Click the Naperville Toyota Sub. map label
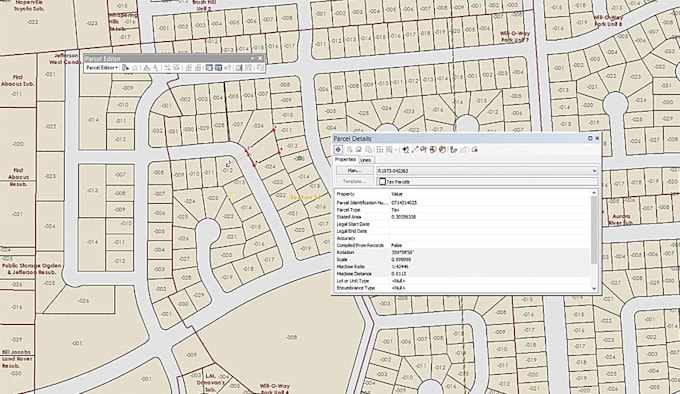 coord(29,5)
